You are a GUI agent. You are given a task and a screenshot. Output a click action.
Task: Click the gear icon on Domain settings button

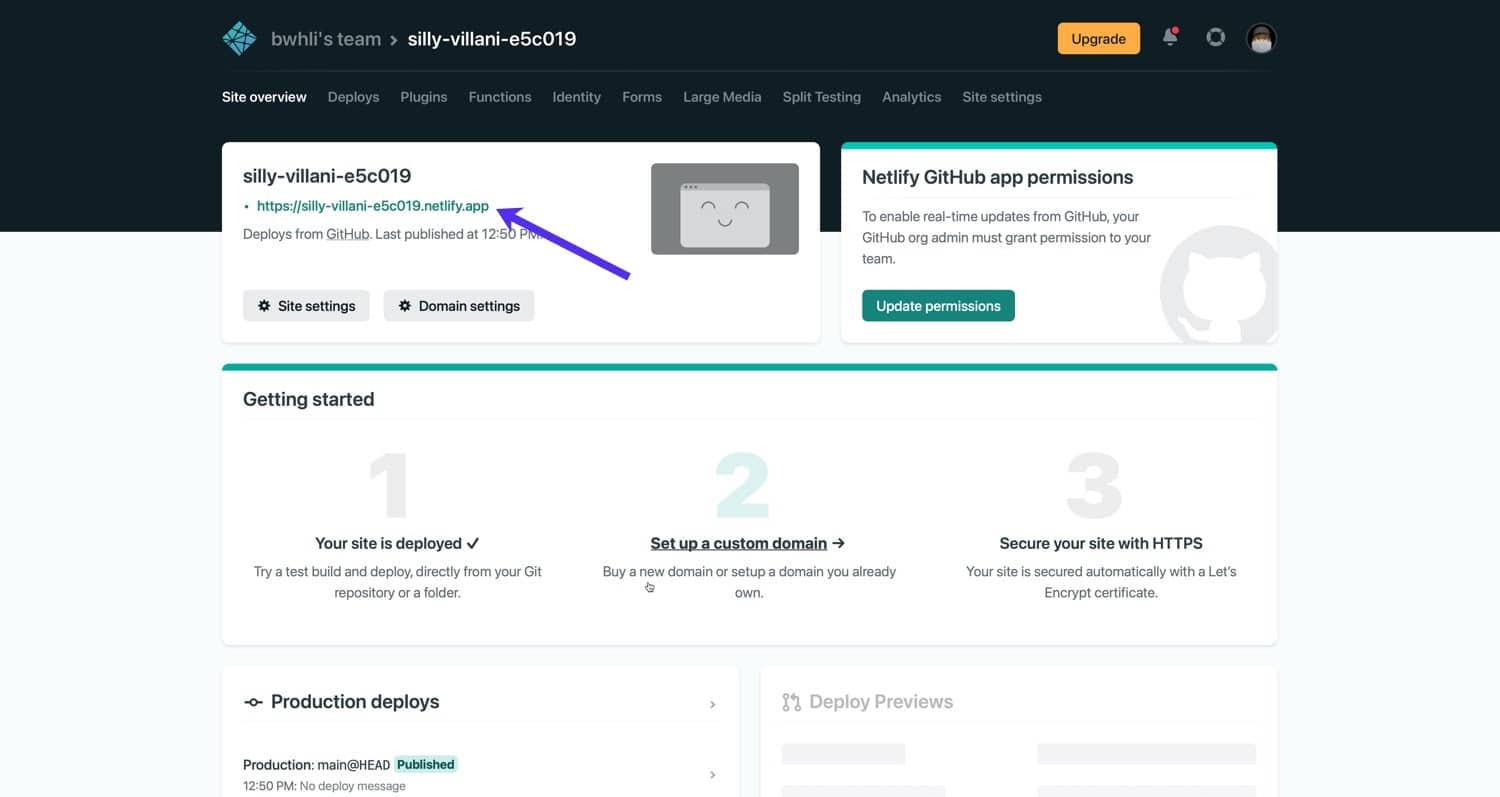pyautogui.click(x=403, y=306)
